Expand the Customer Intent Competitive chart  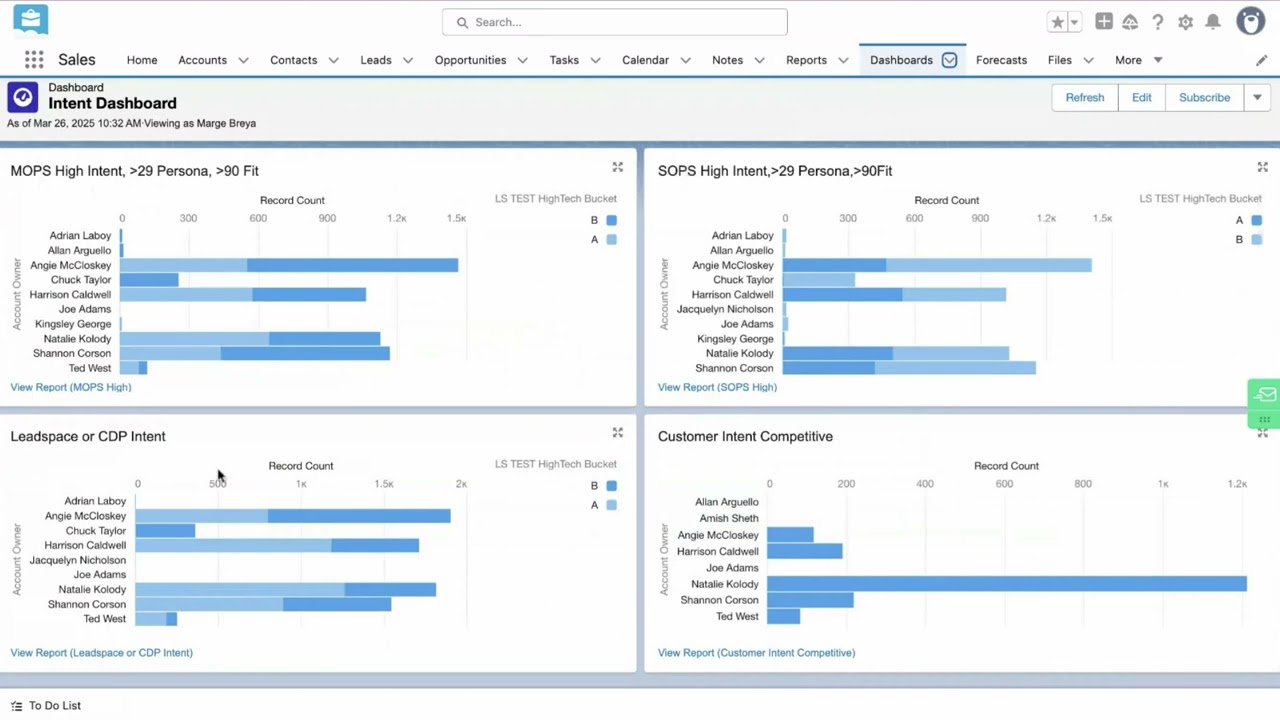(x=1262, y=433)
